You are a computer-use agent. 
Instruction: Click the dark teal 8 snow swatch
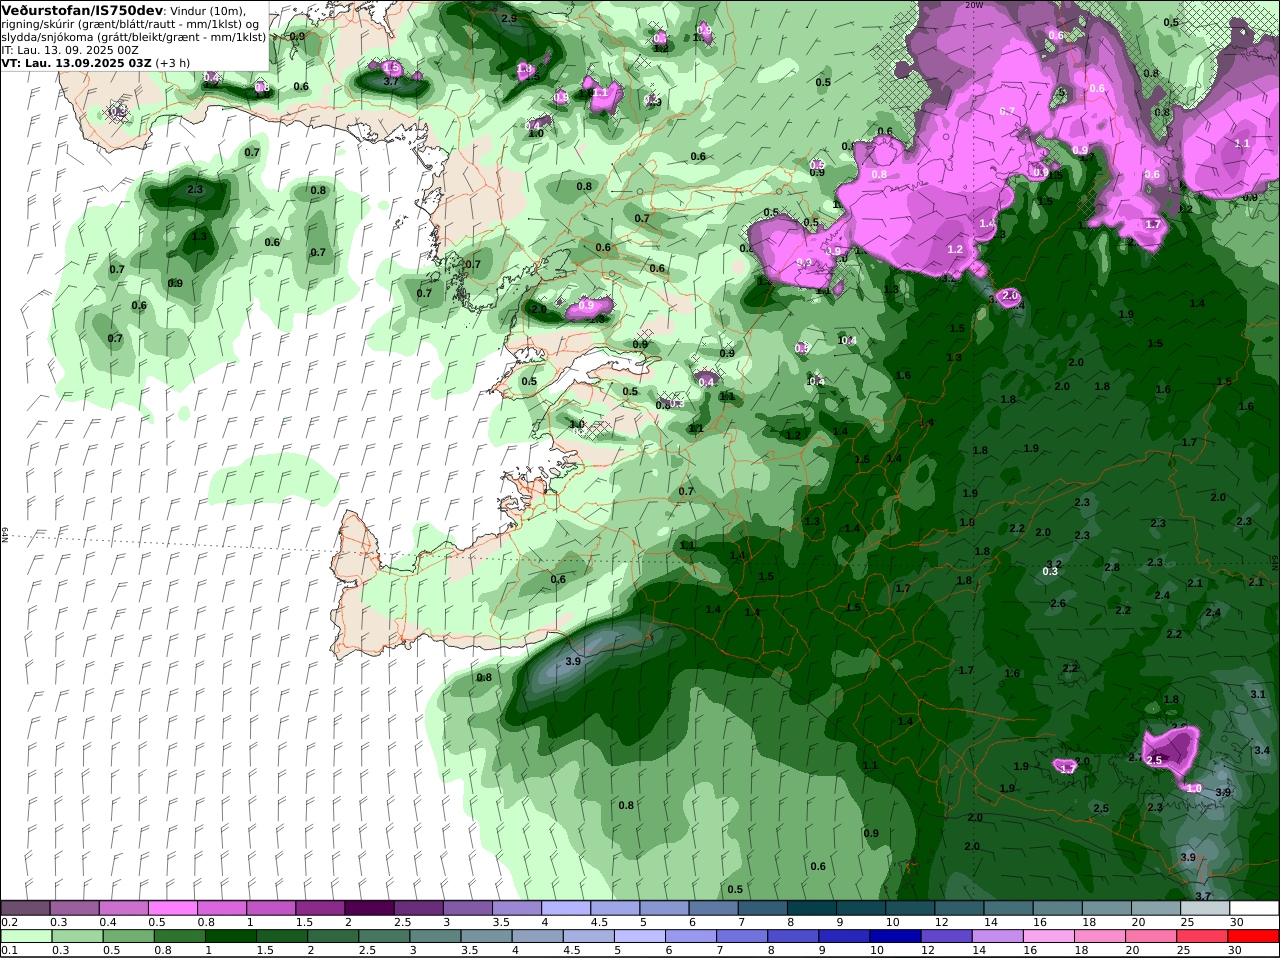pos(812,908)
